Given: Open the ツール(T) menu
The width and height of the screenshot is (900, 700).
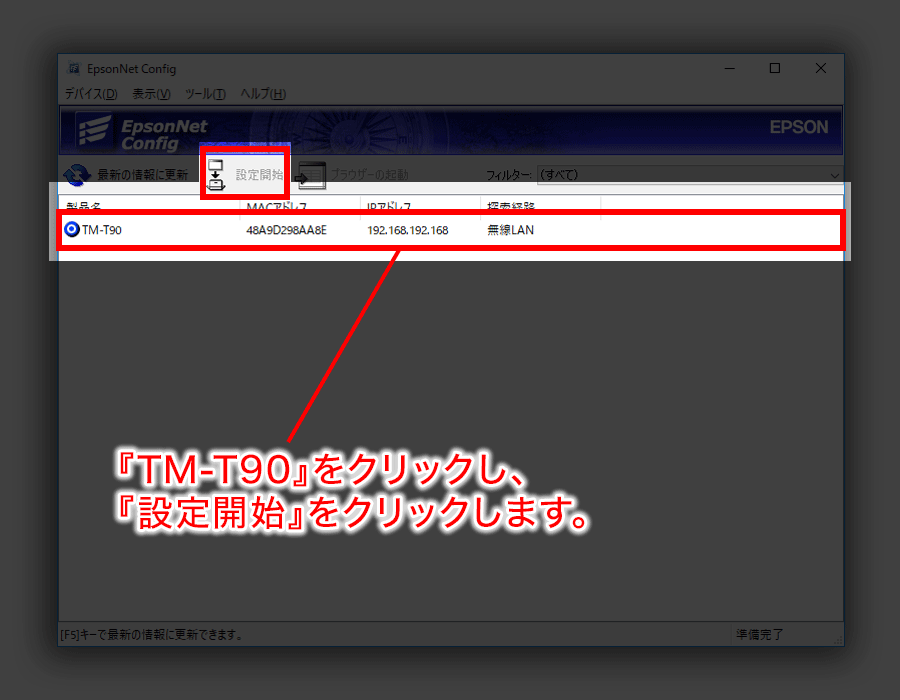Looking at the screenshot, I should [205, 94].
